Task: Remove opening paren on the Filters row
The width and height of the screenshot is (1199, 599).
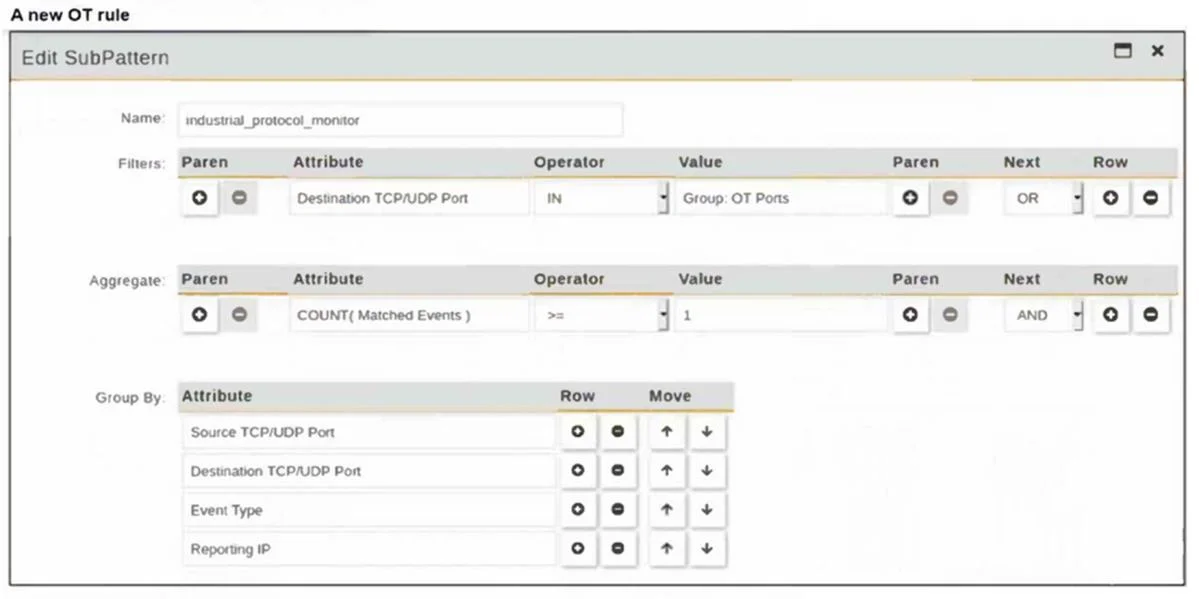Action: (x=239, y=198)
